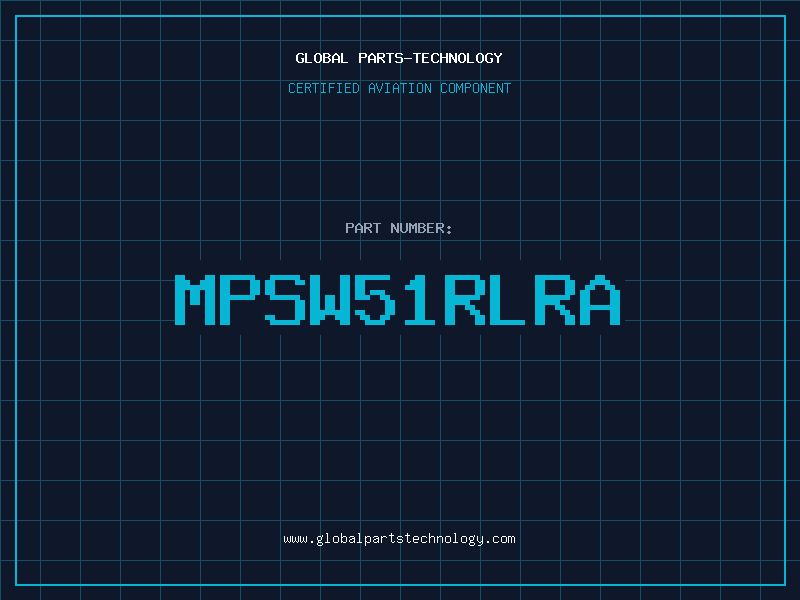Select the letter S in the part number
800x600 pixels.
click(287, 299)
